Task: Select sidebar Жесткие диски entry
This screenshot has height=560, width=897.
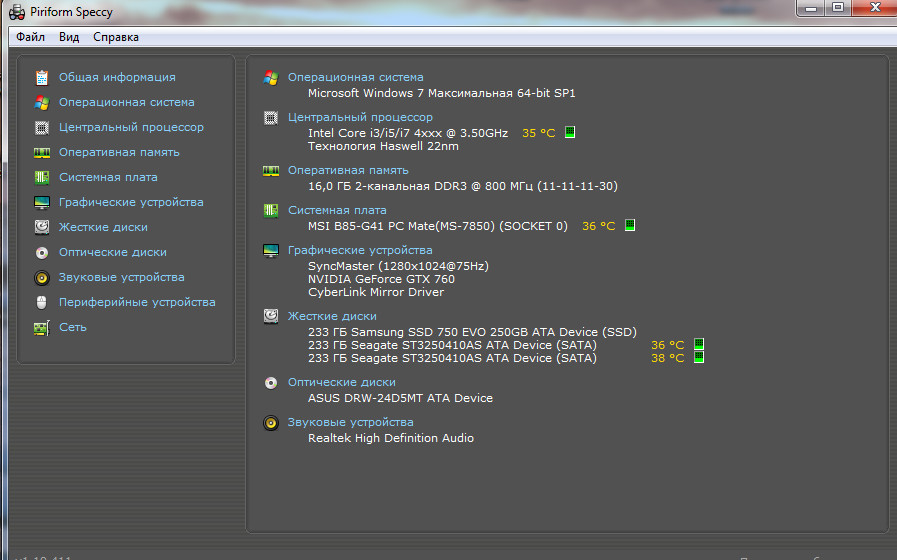Action: (103, 227)
